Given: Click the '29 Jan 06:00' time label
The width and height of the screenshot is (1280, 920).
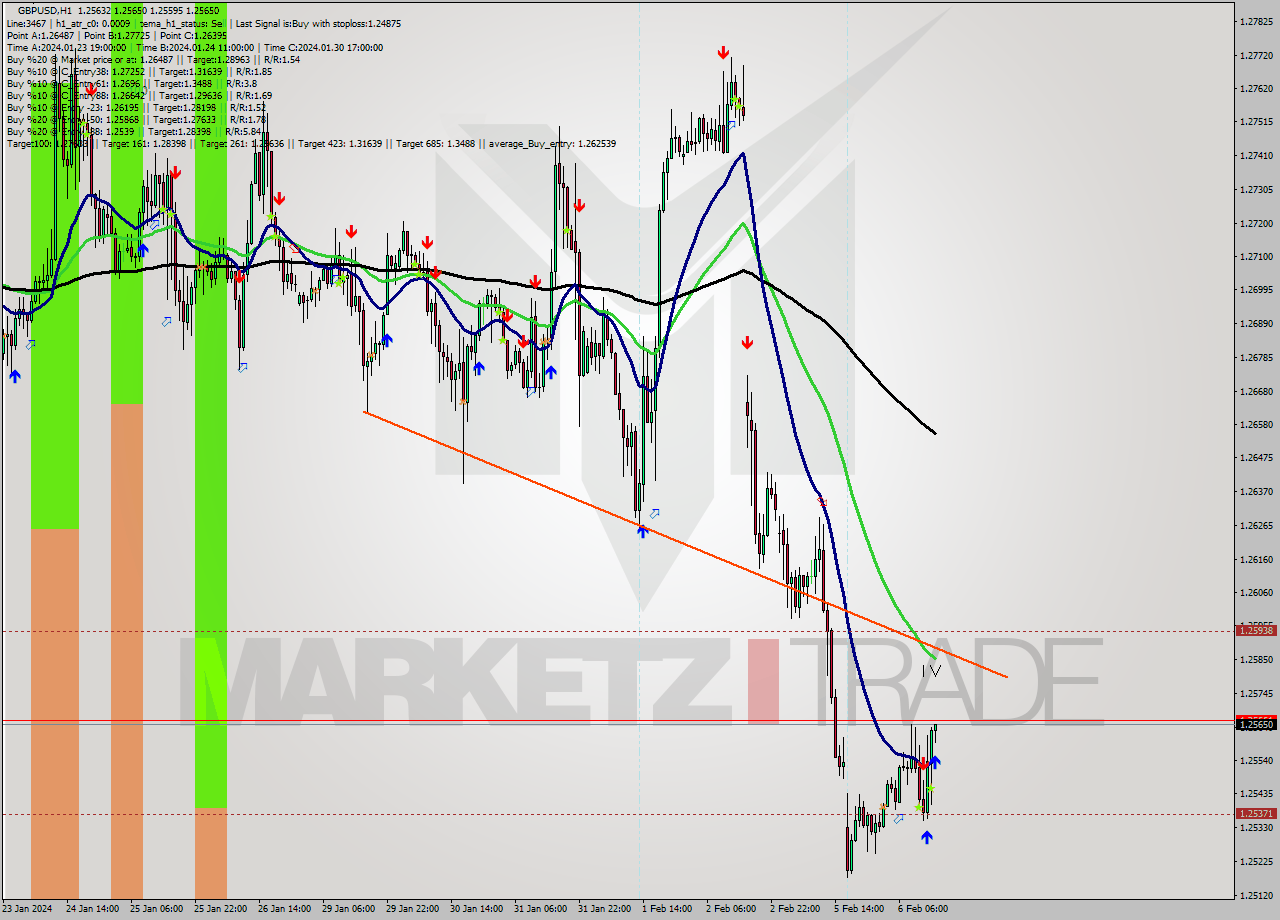Looking at the screenshot, I should 349,908.
